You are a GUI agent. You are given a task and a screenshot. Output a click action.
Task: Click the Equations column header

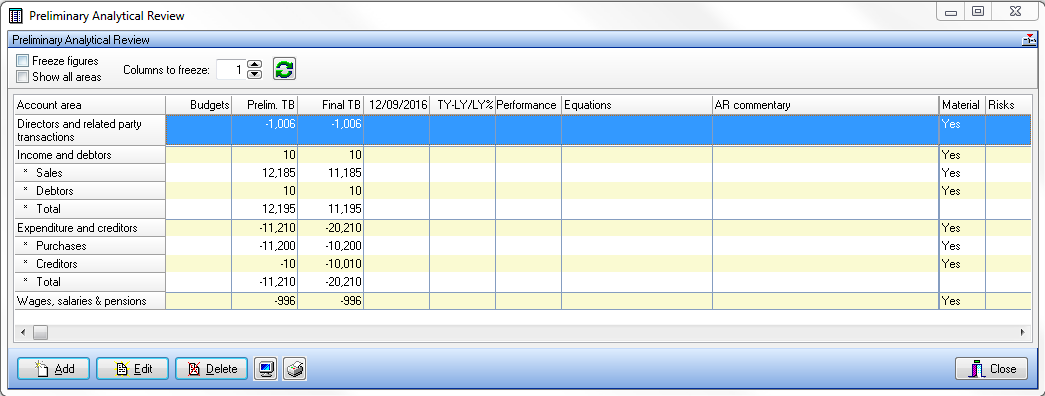pyautogui.click(x=637, y=105)
